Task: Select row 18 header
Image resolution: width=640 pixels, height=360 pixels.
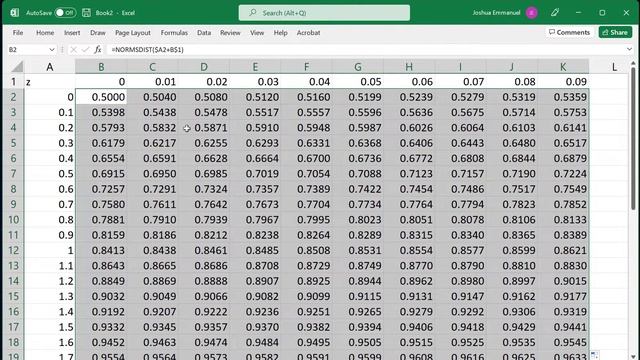Action: [13, 342]
